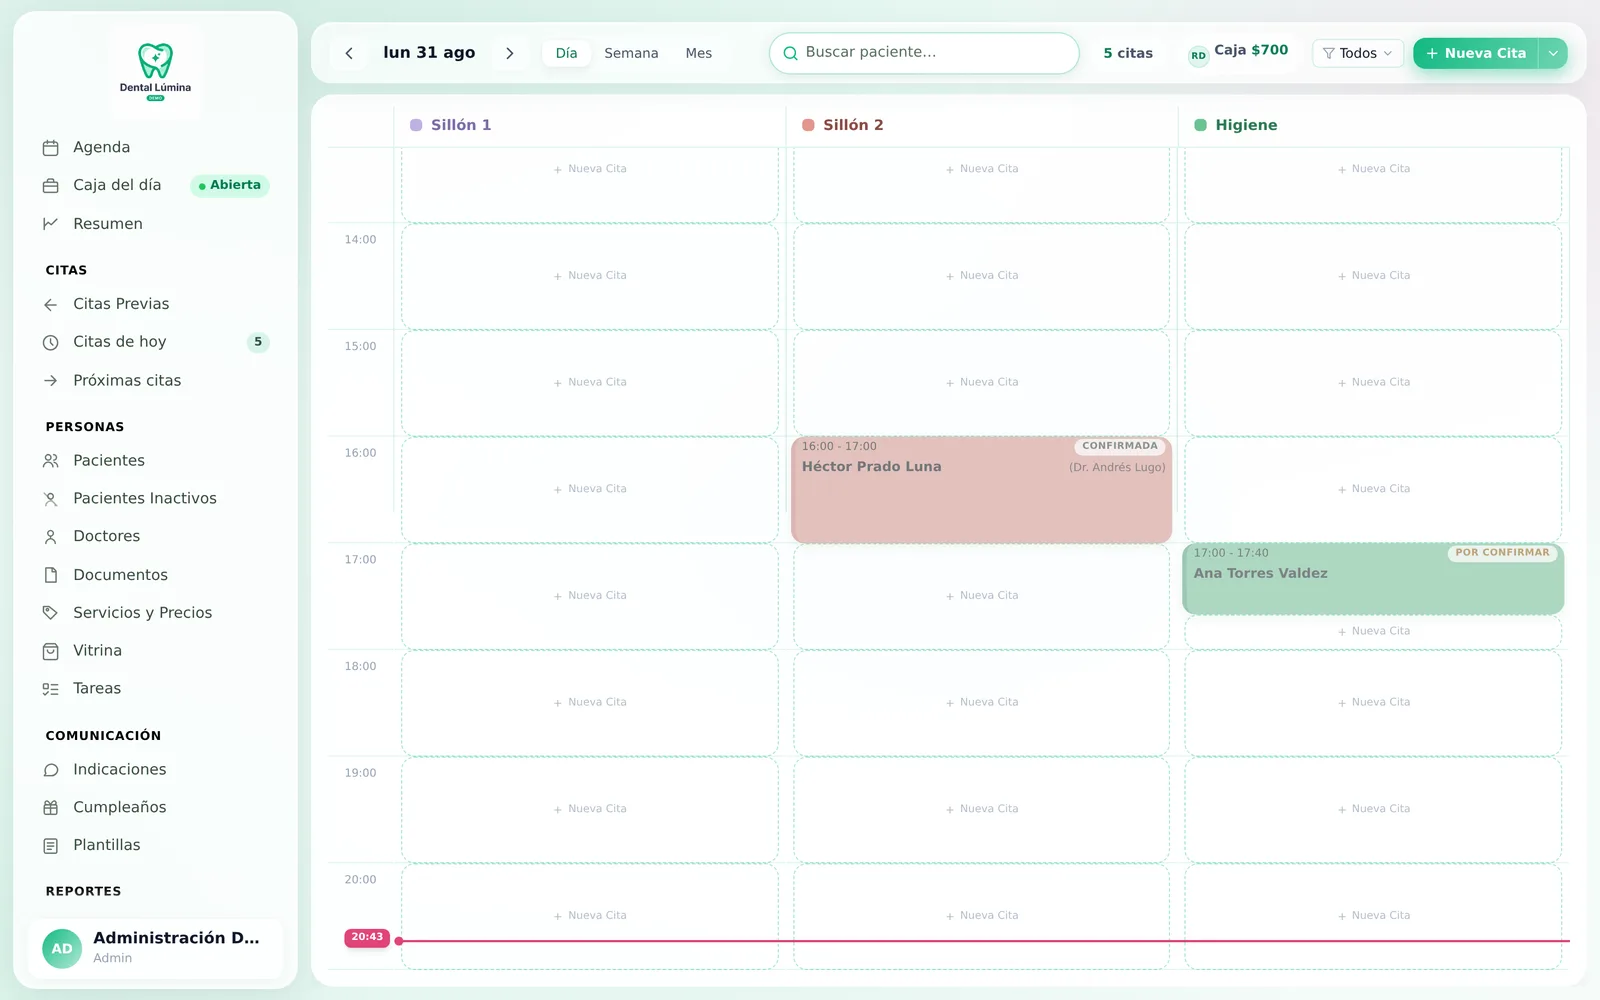The image size is (1600, 1000).
Task: Open the Pacientes menu entry
Action: [155, 461]
